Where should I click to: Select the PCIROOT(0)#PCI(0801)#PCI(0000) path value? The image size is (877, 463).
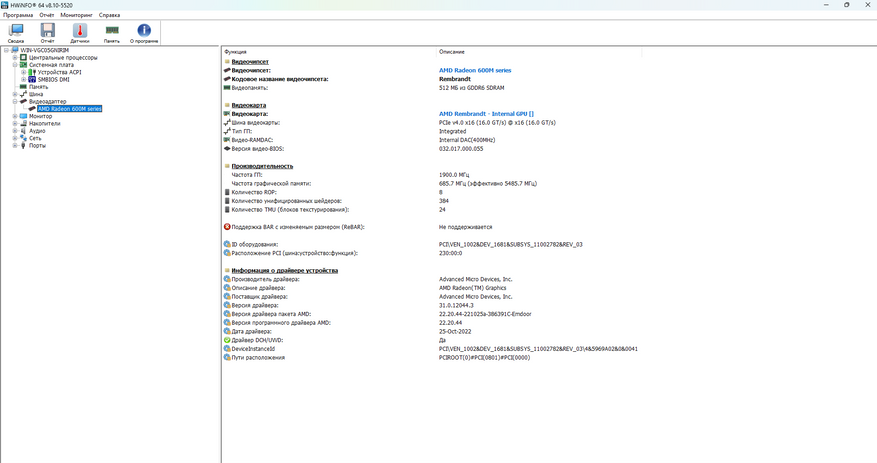484,357
